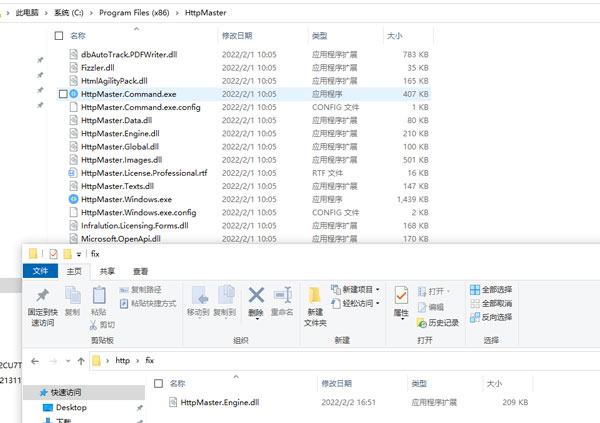Click the Invert Selection icon
Viewport: 600px width, 423px height.
(475, 317)
